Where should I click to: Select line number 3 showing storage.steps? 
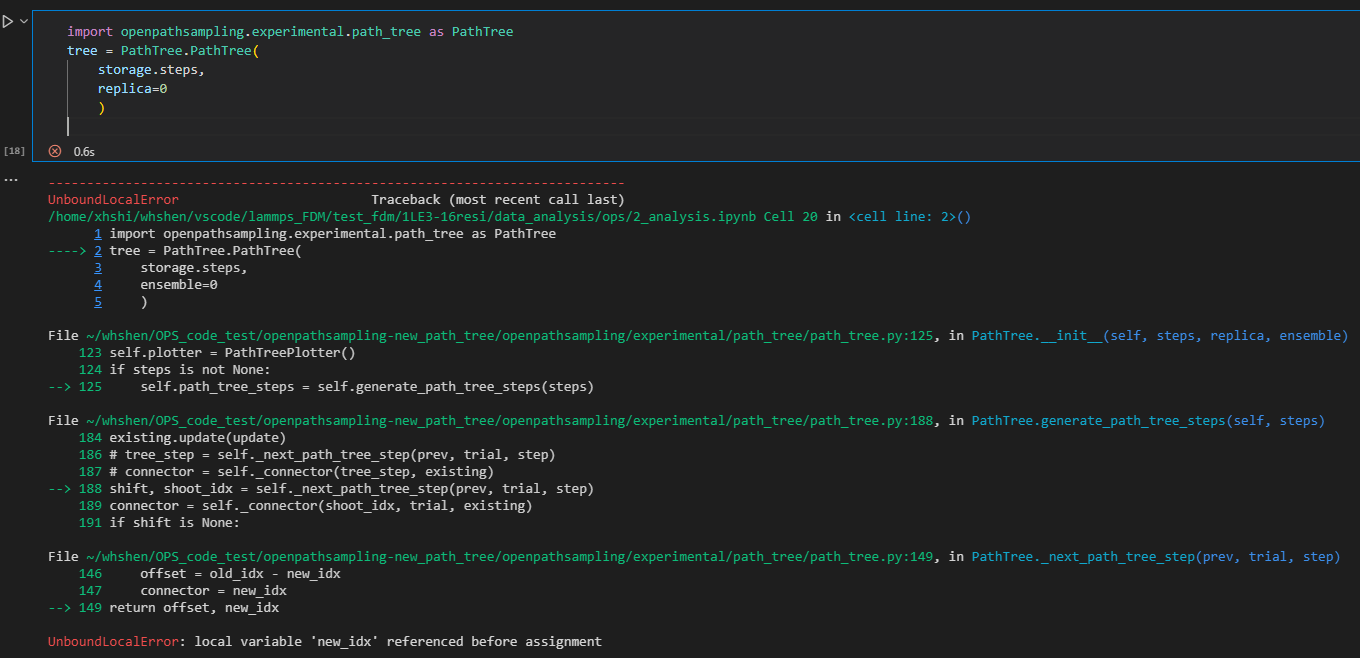point(97,267)
